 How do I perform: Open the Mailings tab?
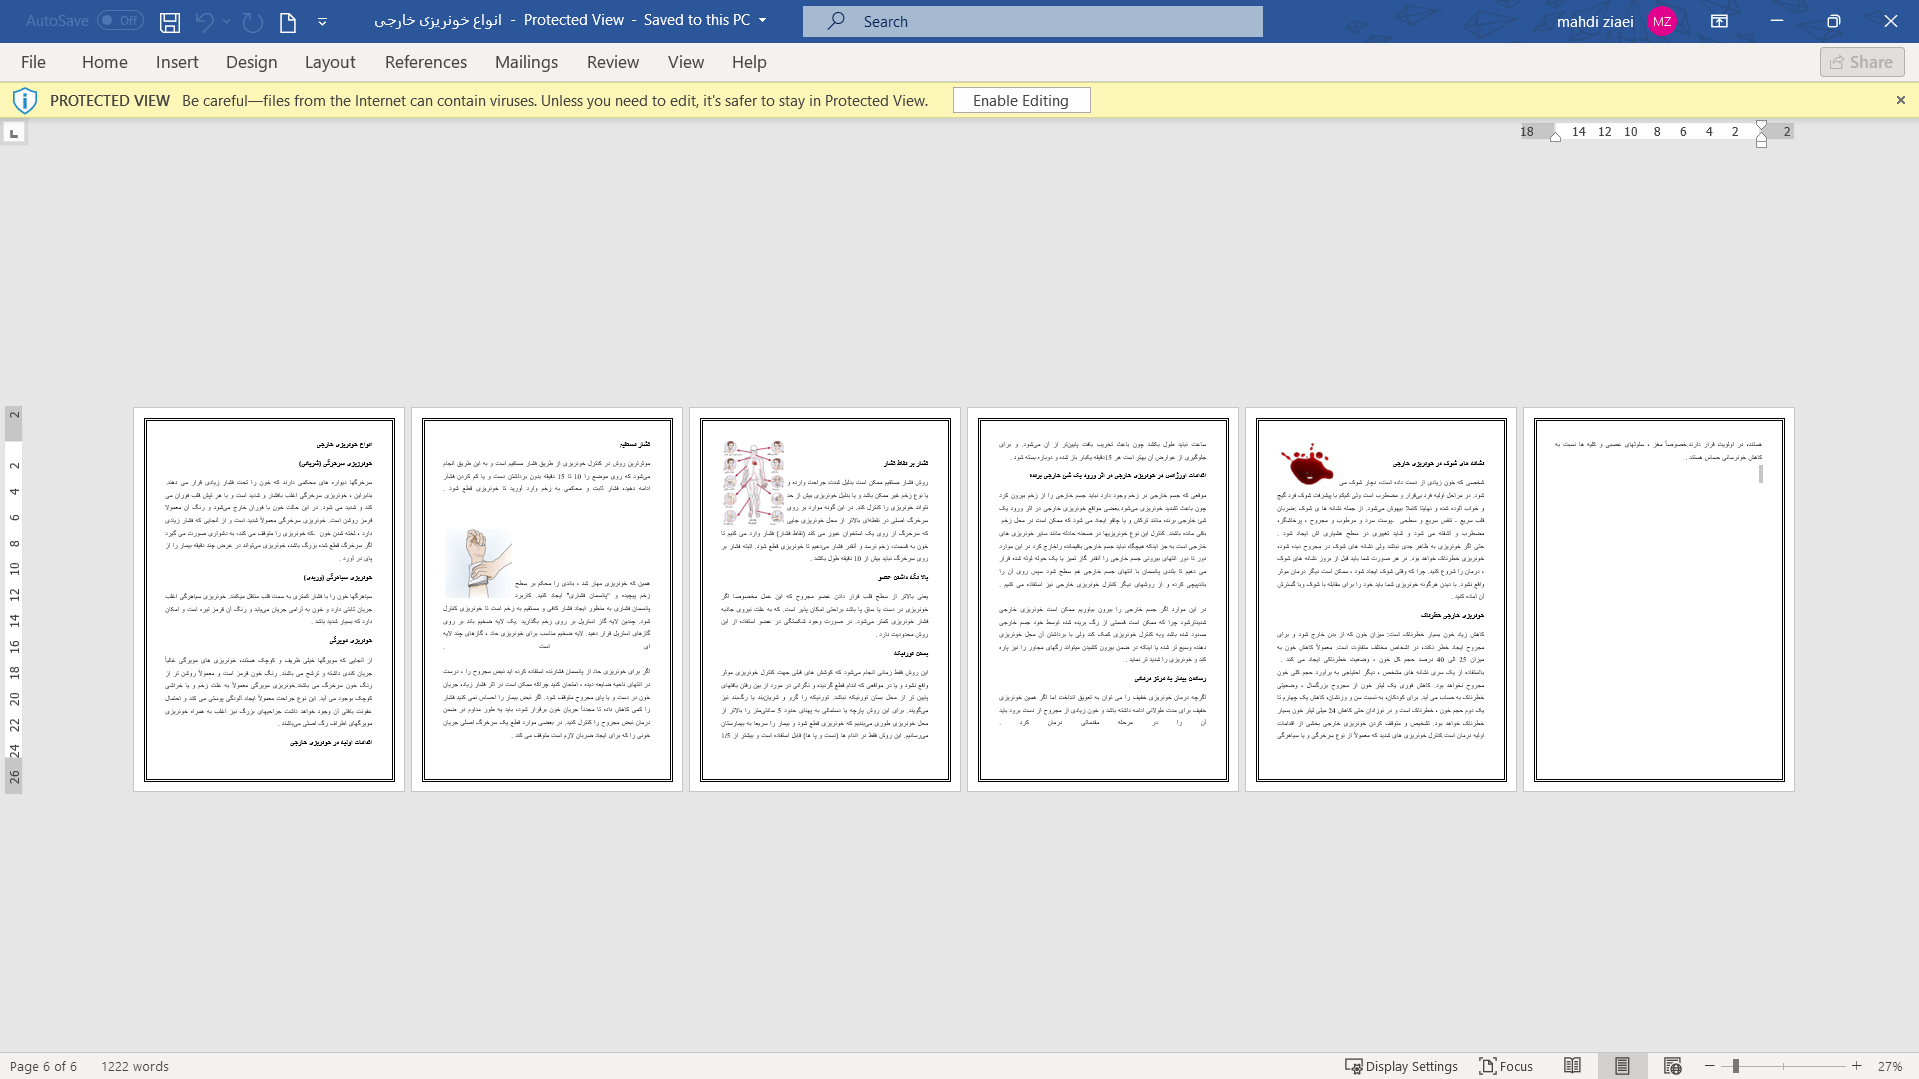(x=526, y=62)
